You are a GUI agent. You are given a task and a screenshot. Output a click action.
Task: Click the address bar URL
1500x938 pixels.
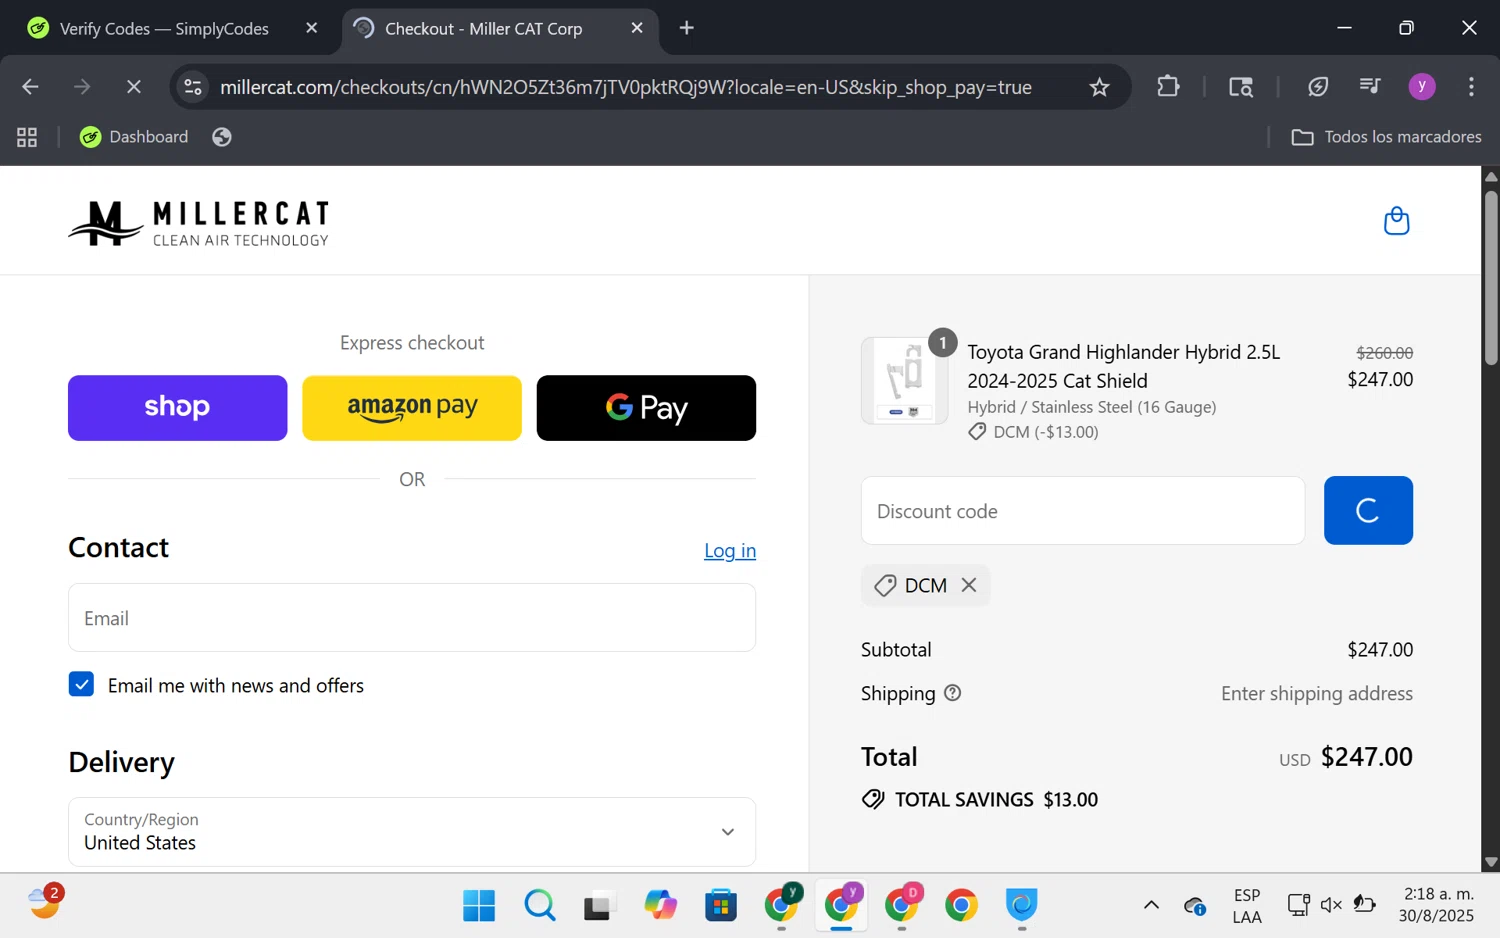point(626,87)
